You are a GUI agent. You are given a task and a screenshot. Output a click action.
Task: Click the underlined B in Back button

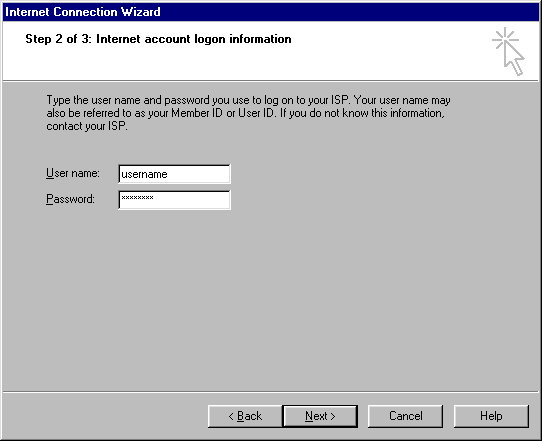241,416
